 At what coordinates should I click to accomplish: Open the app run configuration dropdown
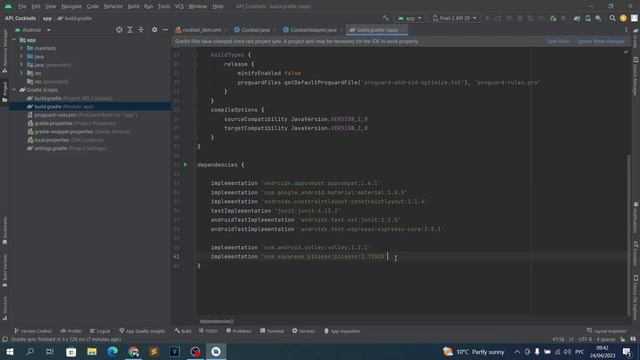click(409, 18)
